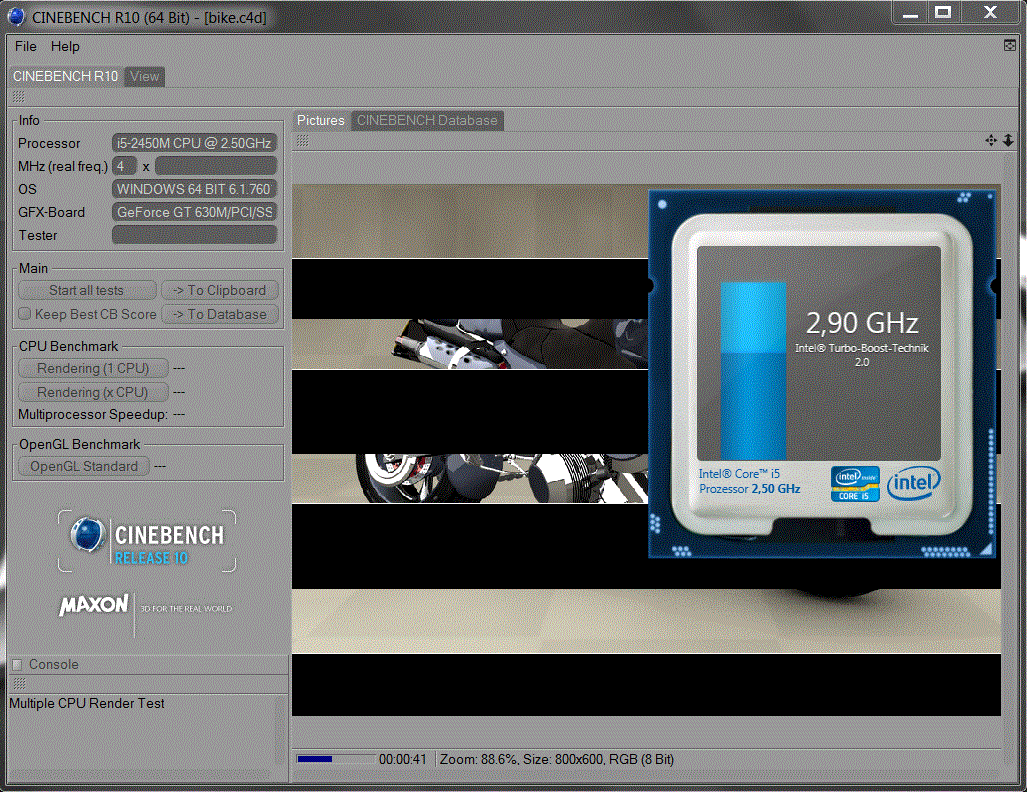Click the Rendering (1 CPU) button
The image size is (1027, 792).
(x=93, y=368)
